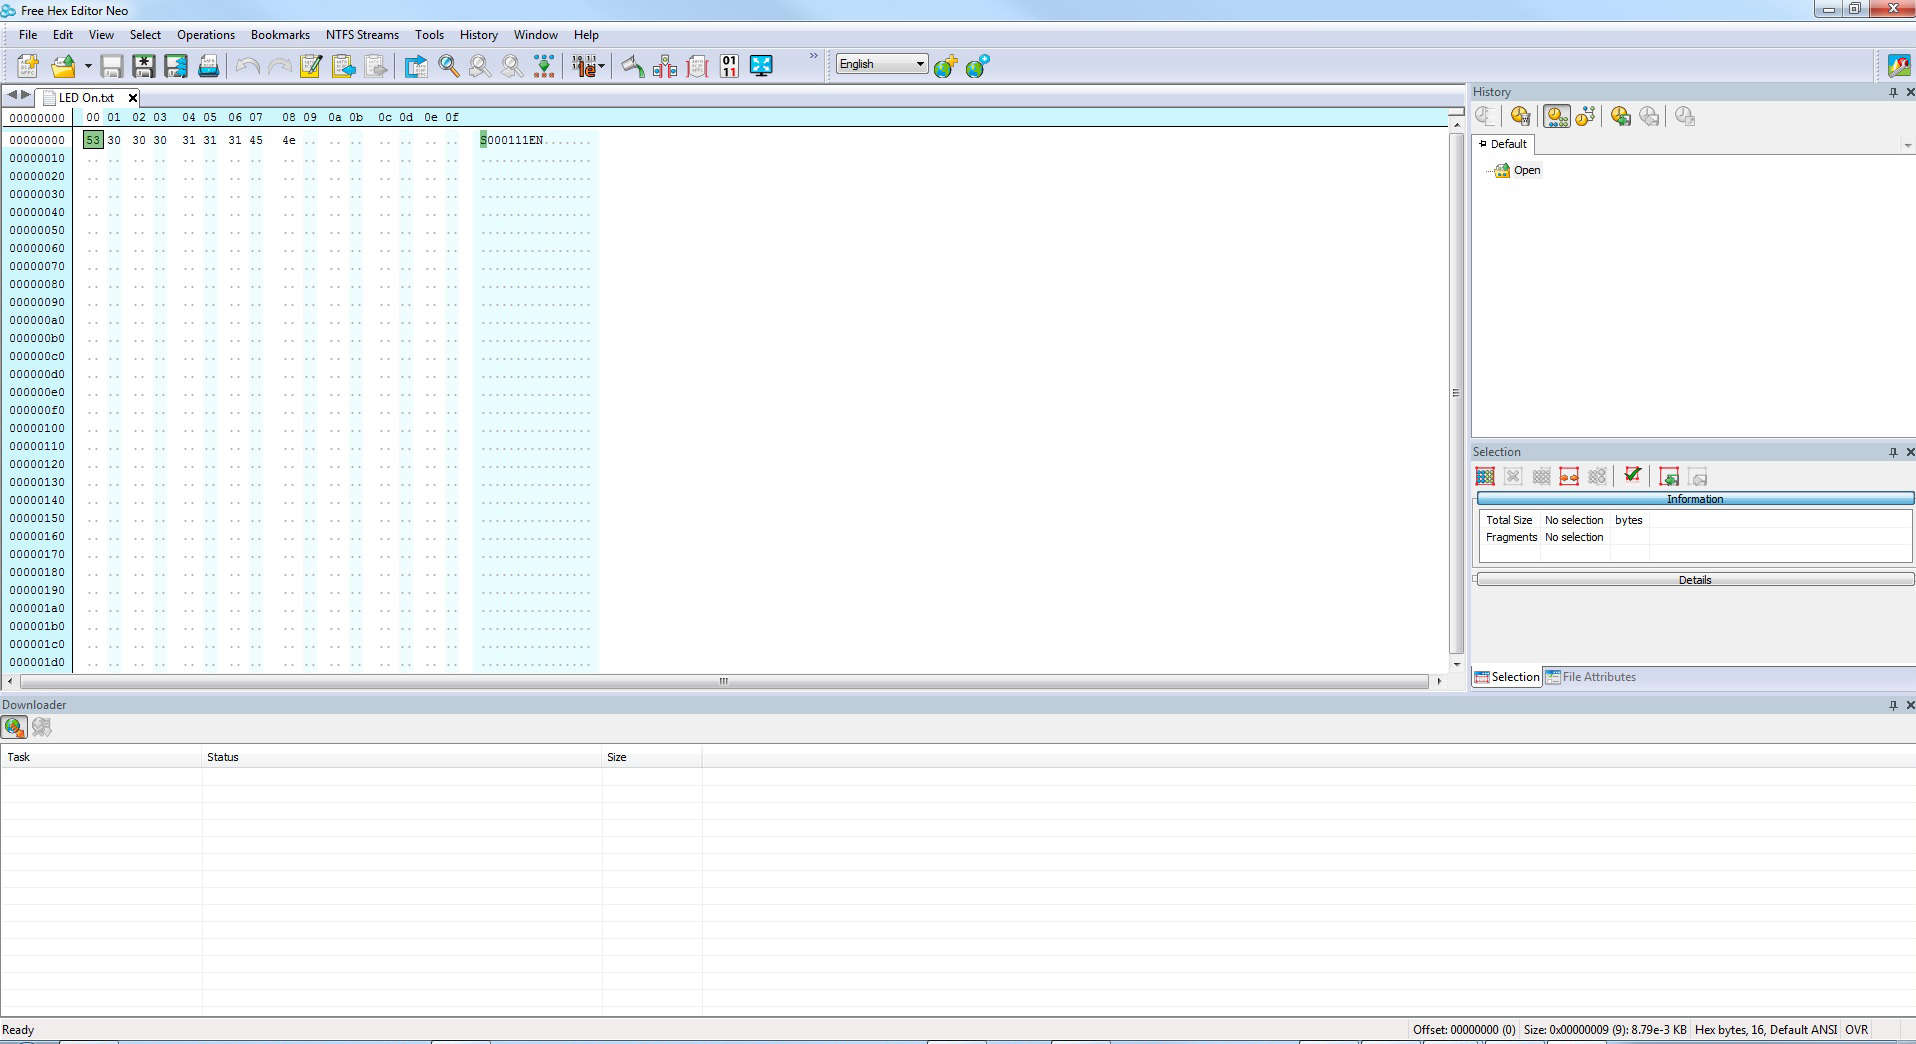1916x1044 pixels.
Task: Click Select All icon in Selection panel
Action: click(1485, 477)
